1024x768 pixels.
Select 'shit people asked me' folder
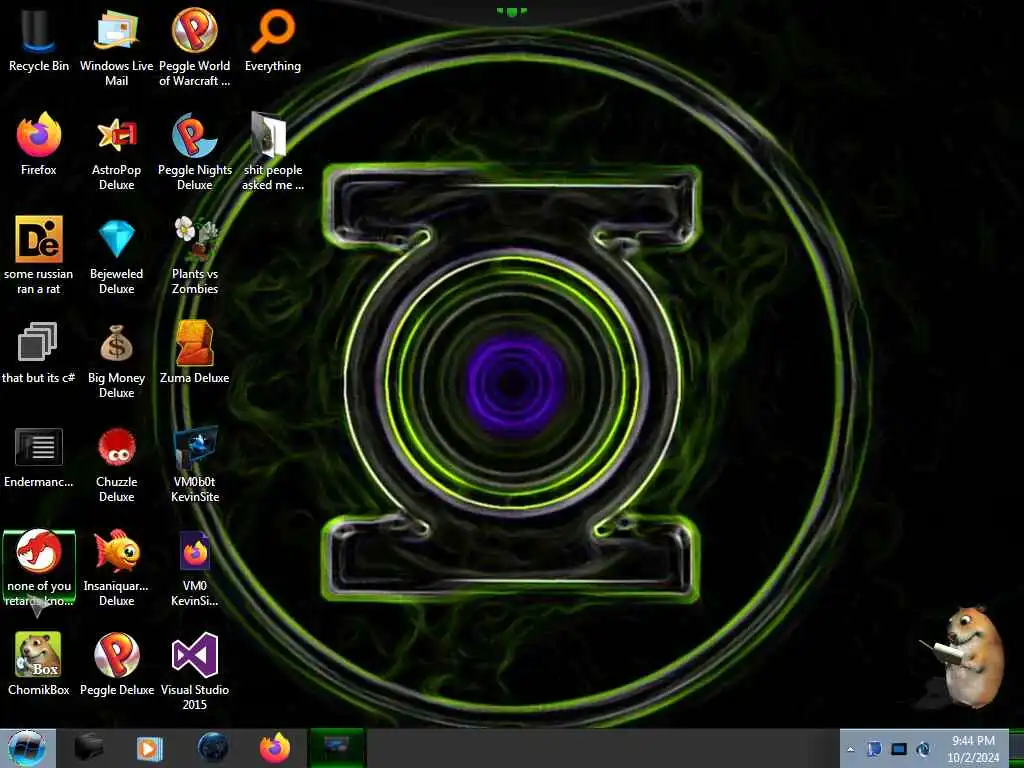(273, 152)
